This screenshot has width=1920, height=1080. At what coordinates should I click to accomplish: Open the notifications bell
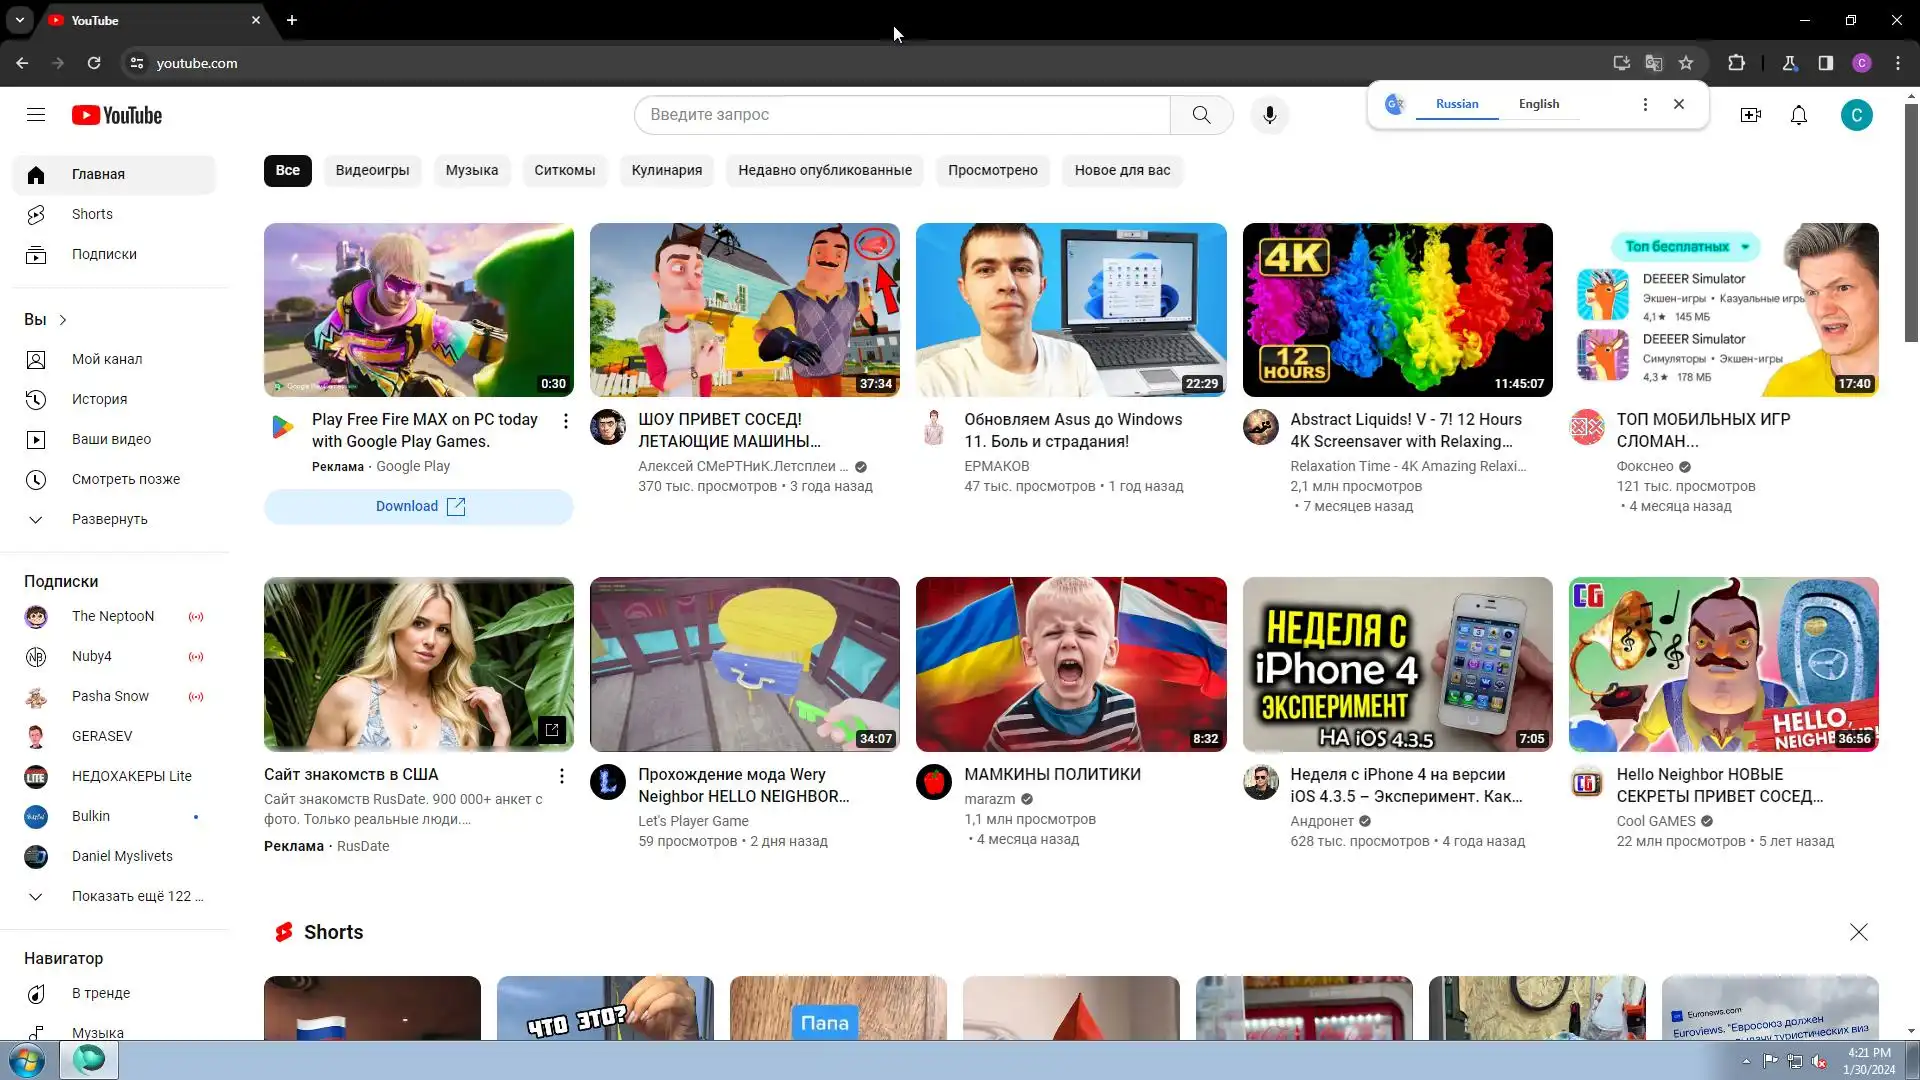point(1798,115)
